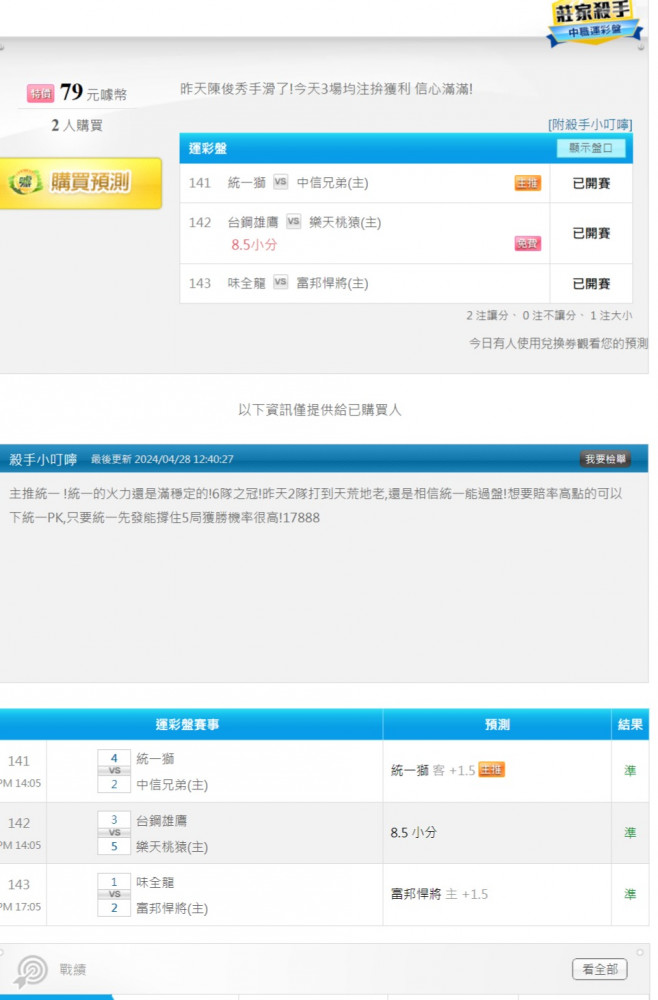Viewport: 658px width, 1000px height.
Task: Open the 附殺手小叮嚀 link
Action: [x=590, y=124]
